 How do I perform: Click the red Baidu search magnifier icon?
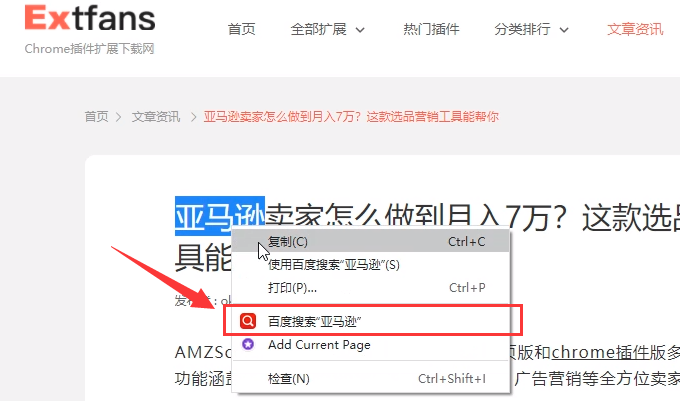click(x=248, y=321)
